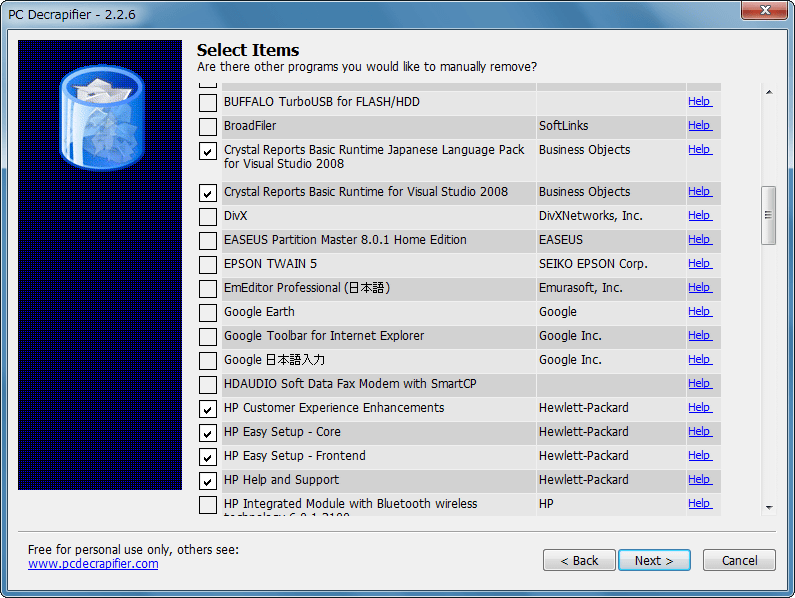The width and height of the screenshot is (795, 598).
Task: Check HP Integrated Module with Bluetooth checkbox
Action: [x=208, y=505]
